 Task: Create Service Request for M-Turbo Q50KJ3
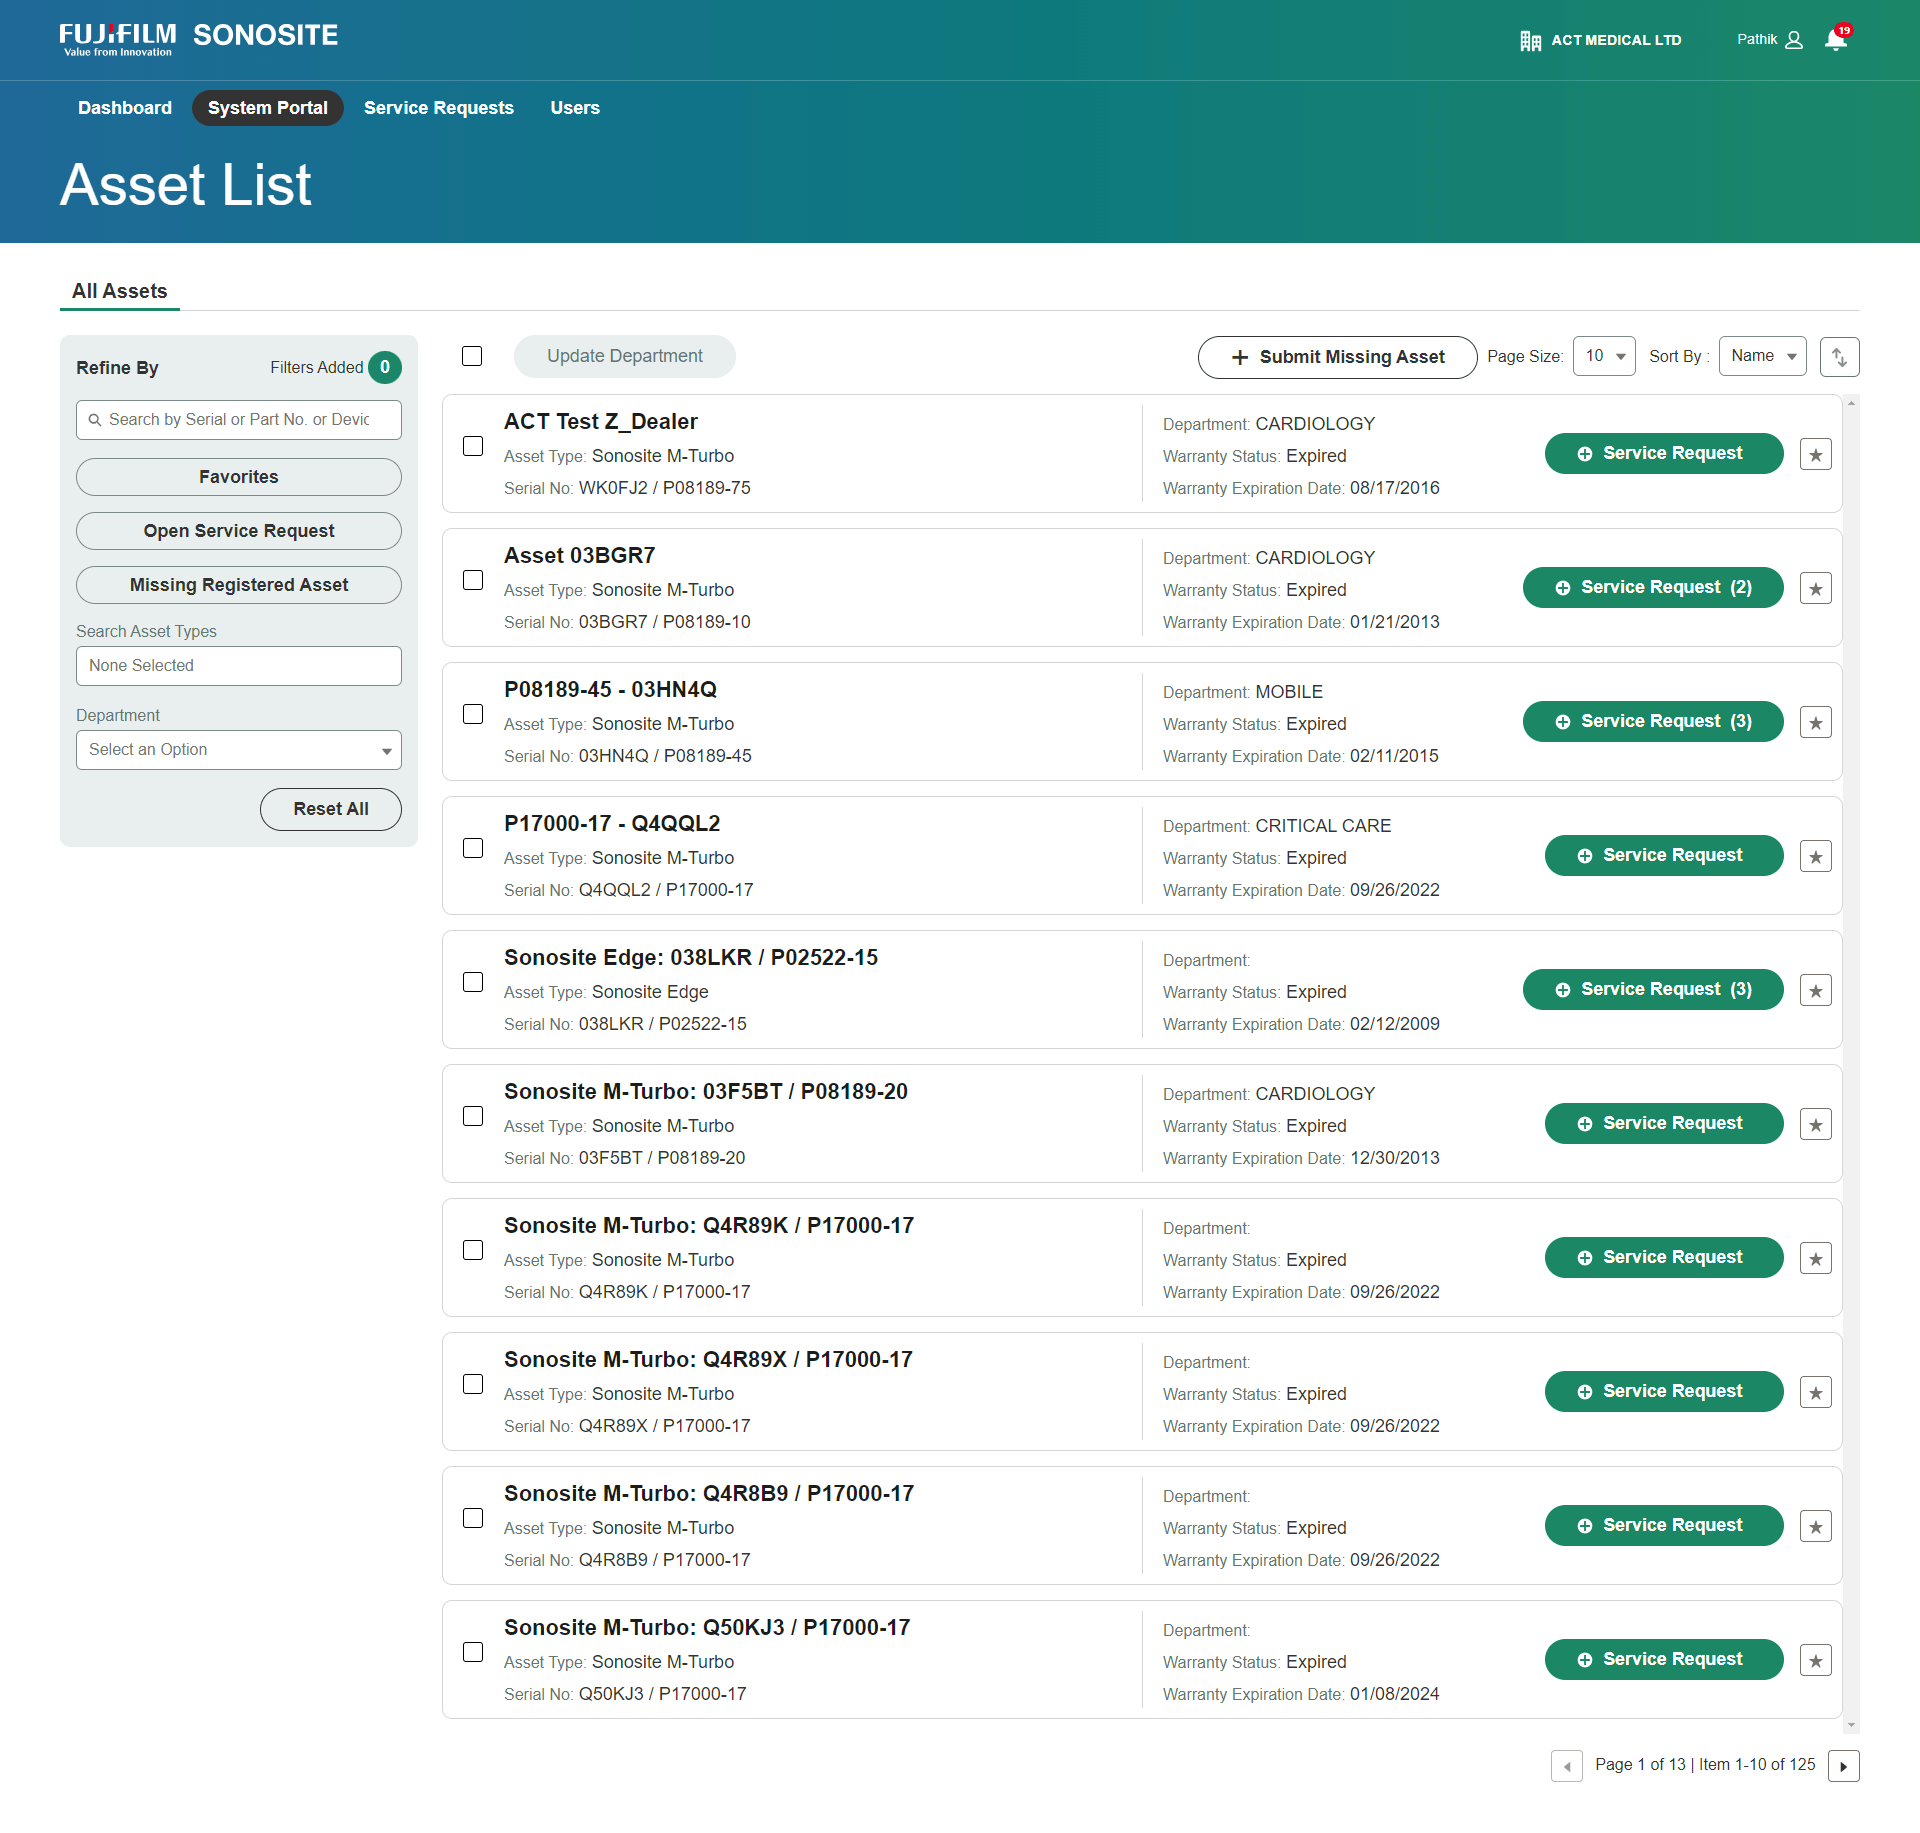tap(1664, 1660)
